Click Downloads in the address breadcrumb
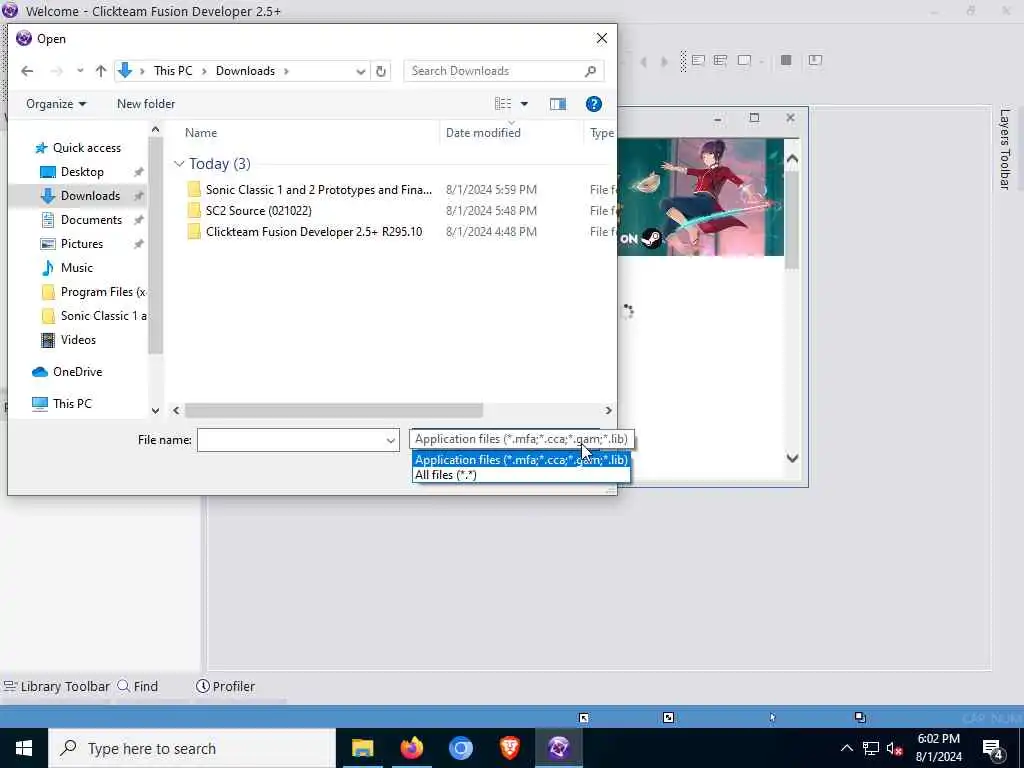This screenshot has height=768, width=1024. (245, 71)
